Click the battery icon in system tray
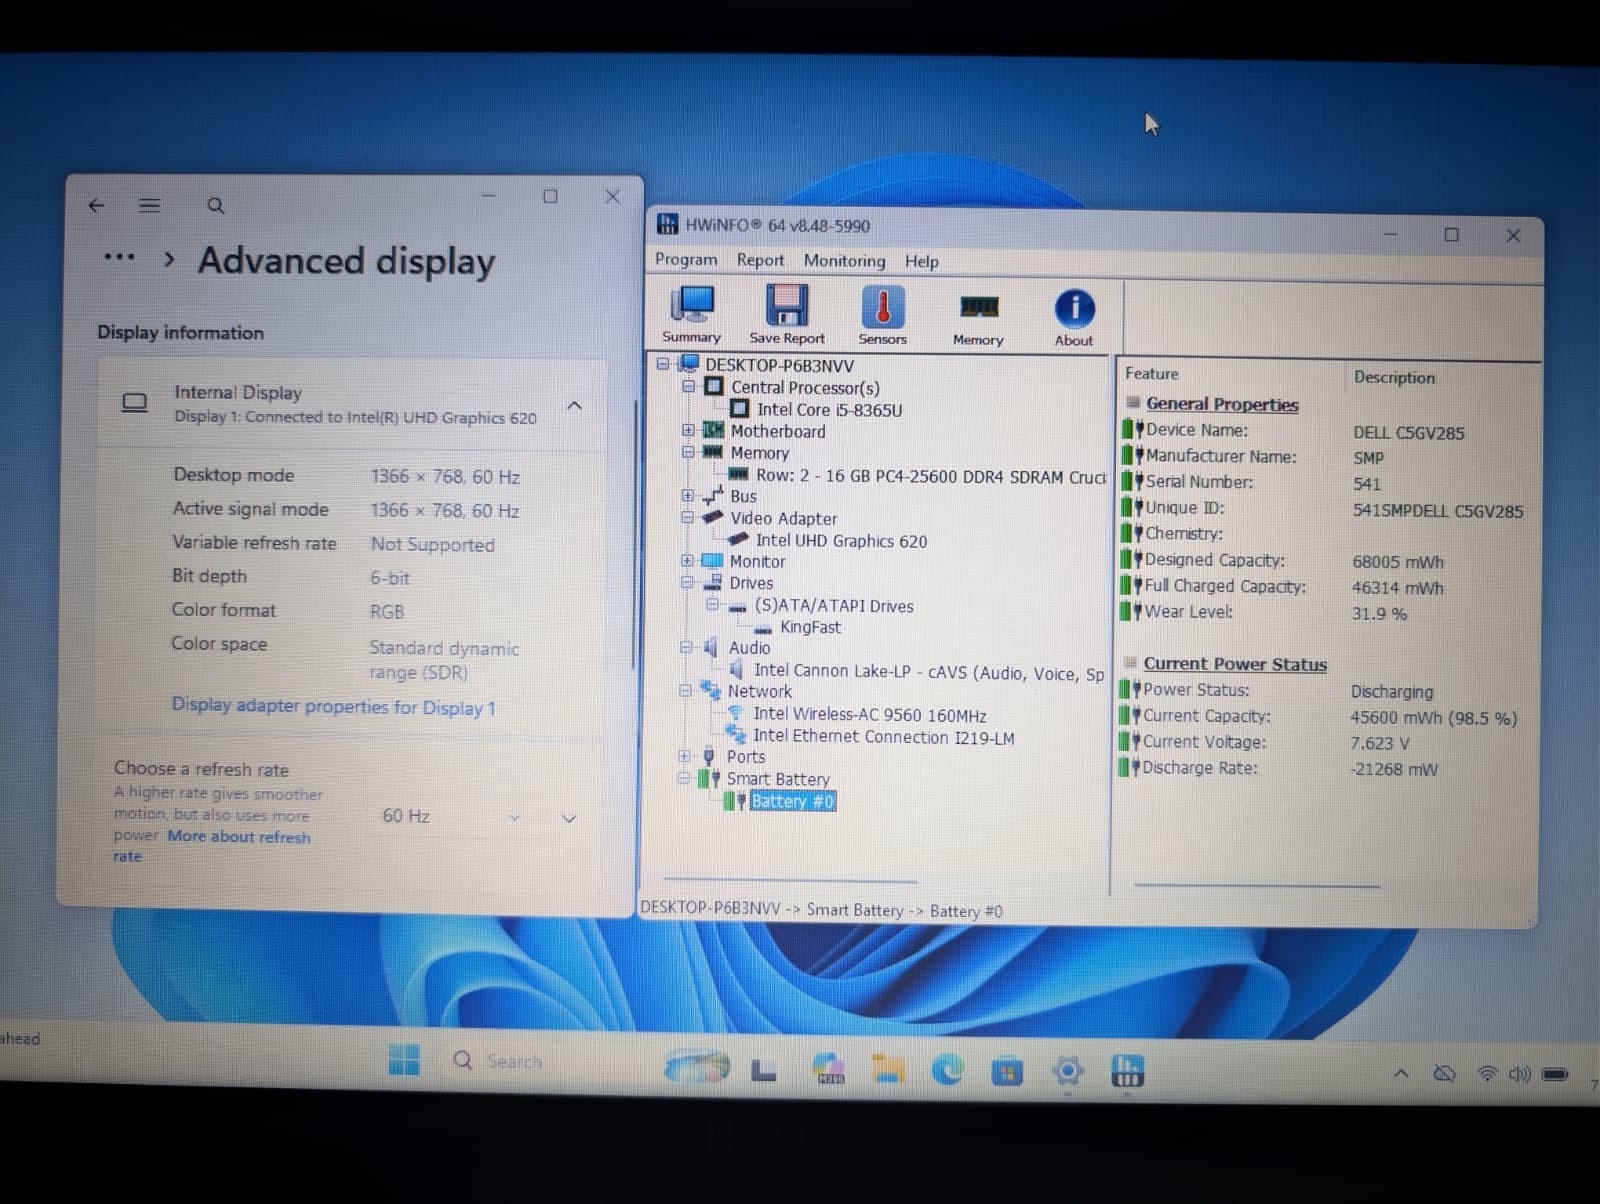Screen dimensions: 1600x1204 click(1555, 1075)
